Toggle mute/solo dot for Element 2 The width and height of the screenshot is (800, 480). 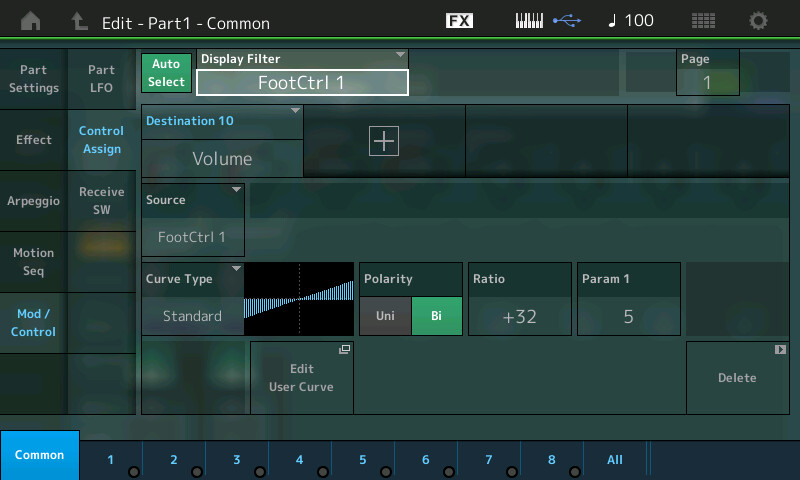[197, 472]
